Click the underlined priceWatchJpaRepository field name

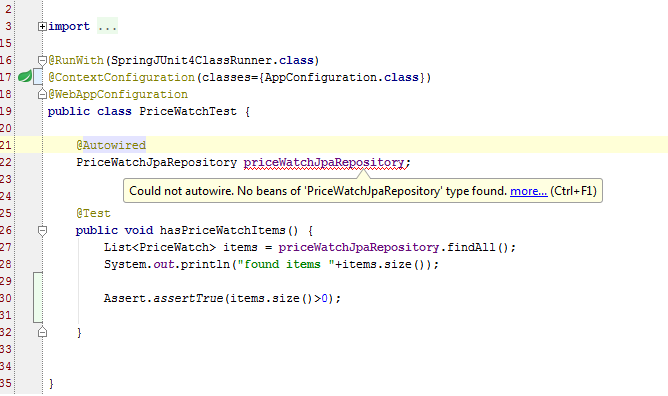pos(324,162)
